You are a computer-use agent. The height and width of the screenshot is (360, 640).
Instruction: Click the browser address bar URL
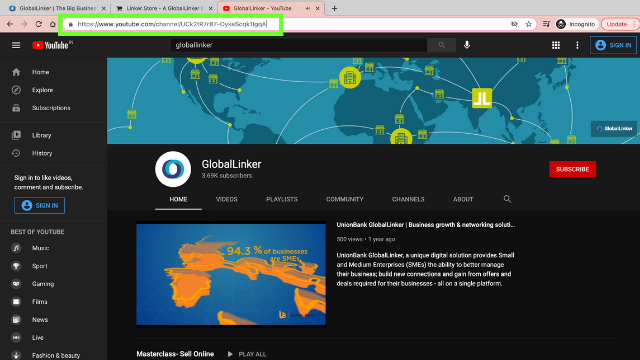point(172,24)
